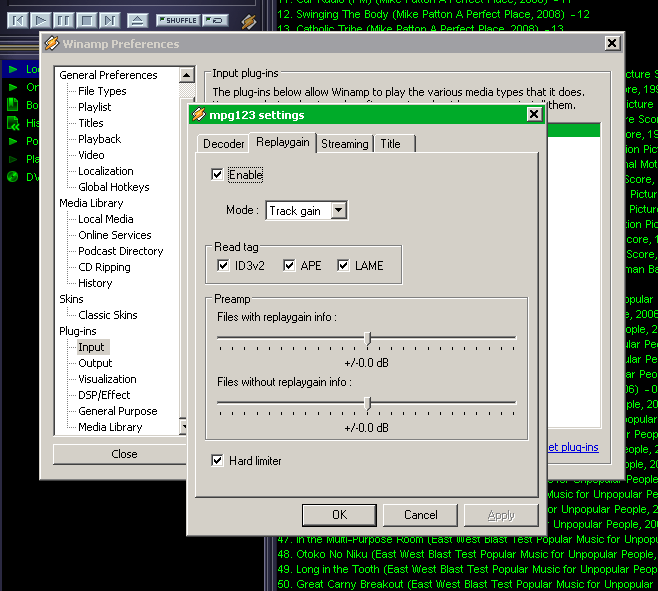
Task: Click the Play button in Winamp
Action: pyautogui.click(x=41, y=20)
